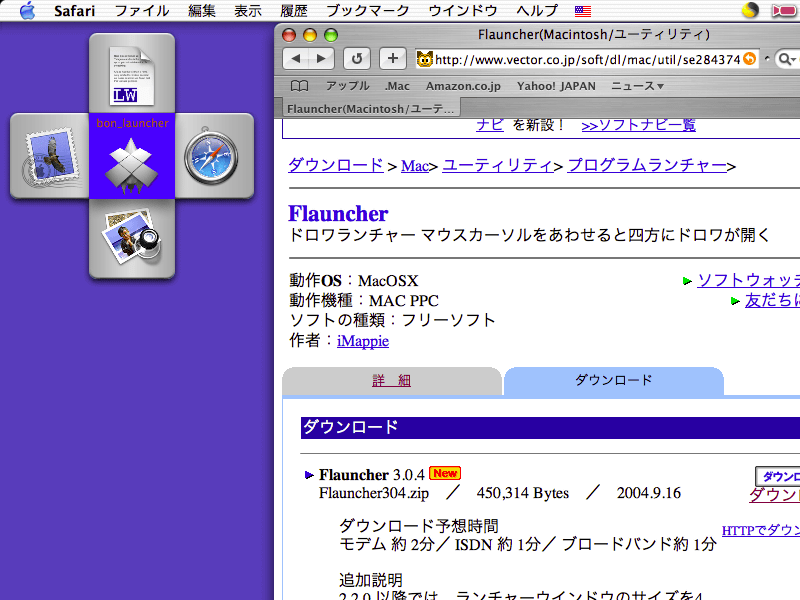The image size is (800, 600).
Task: Click the Flauncher heading text
Action: click(338, 214)
